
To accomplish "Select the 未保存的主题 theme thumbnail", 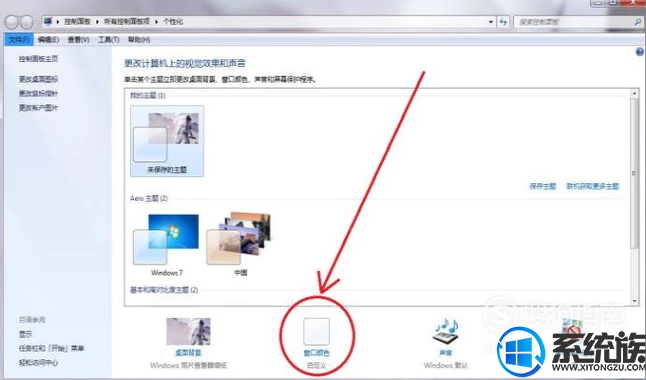I will 167,141.
